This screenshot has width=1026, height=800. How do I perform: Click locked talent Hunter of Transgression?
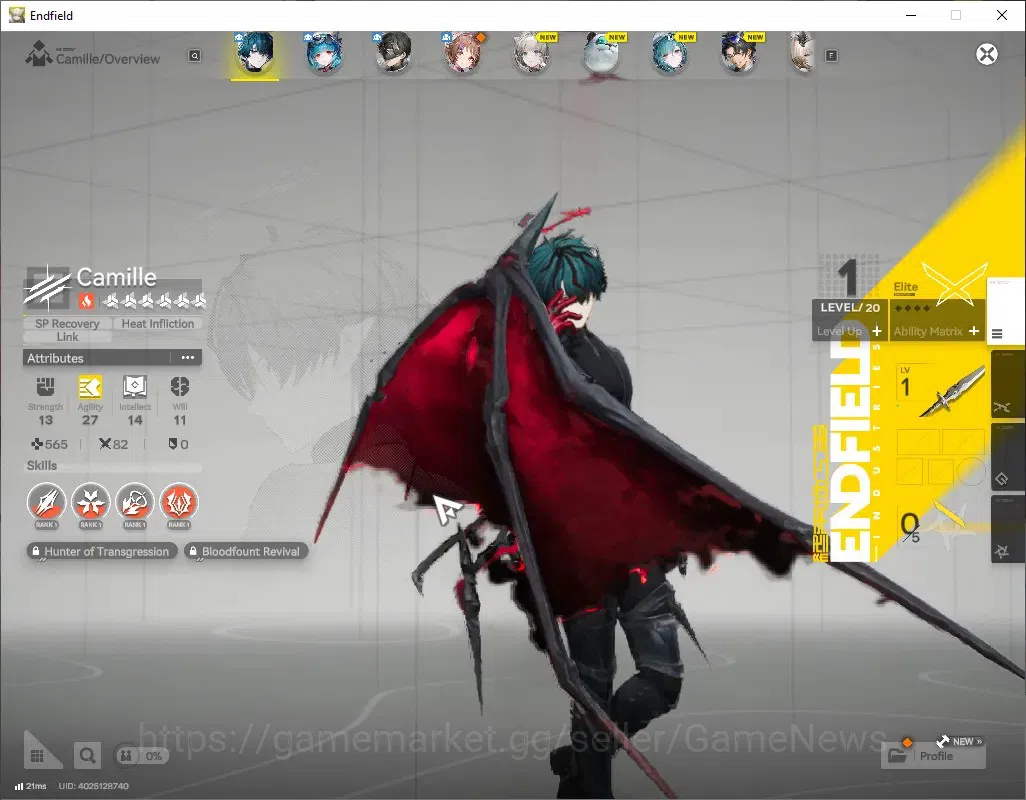point(102,551)
